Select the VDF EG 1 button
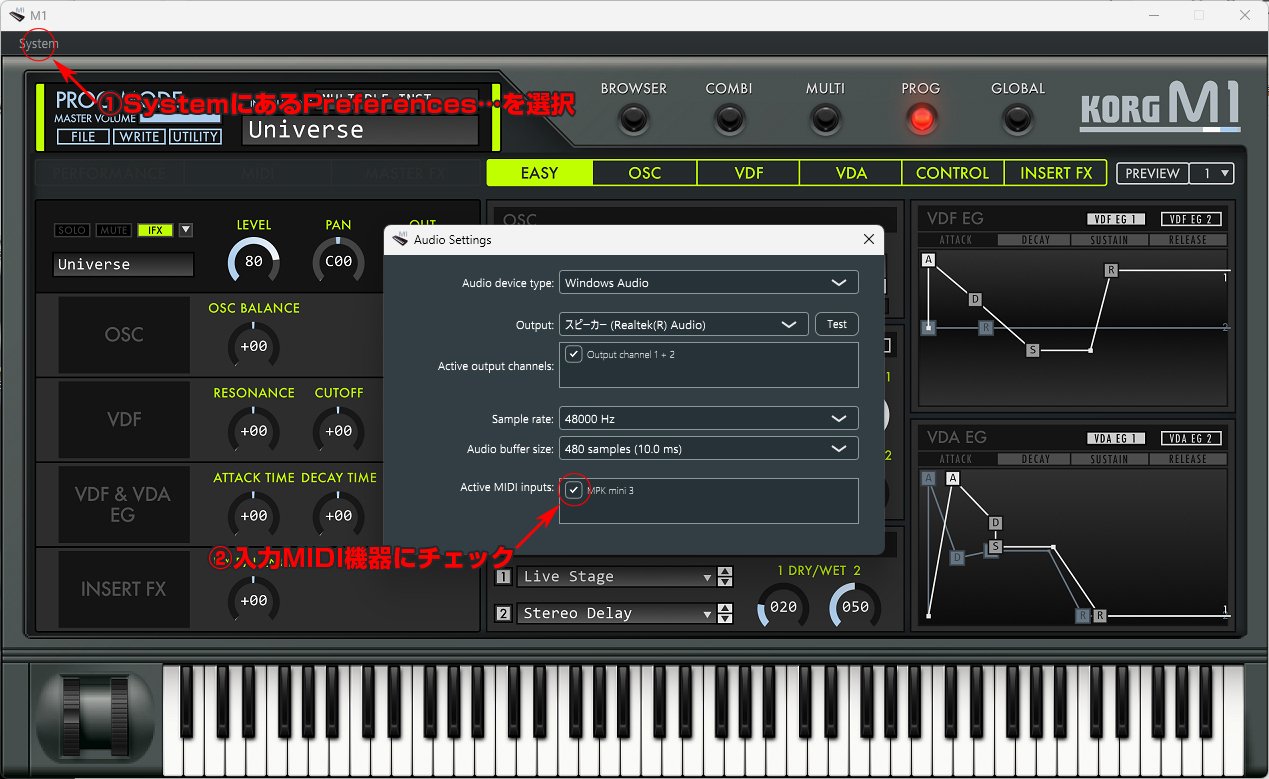 (x=1117, y=219)
